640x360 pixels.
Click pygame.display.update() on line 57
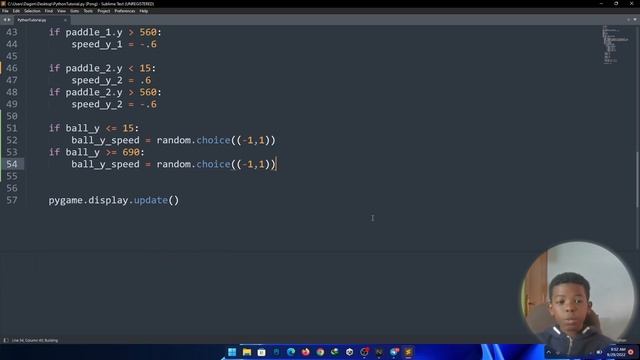[114, 200]
